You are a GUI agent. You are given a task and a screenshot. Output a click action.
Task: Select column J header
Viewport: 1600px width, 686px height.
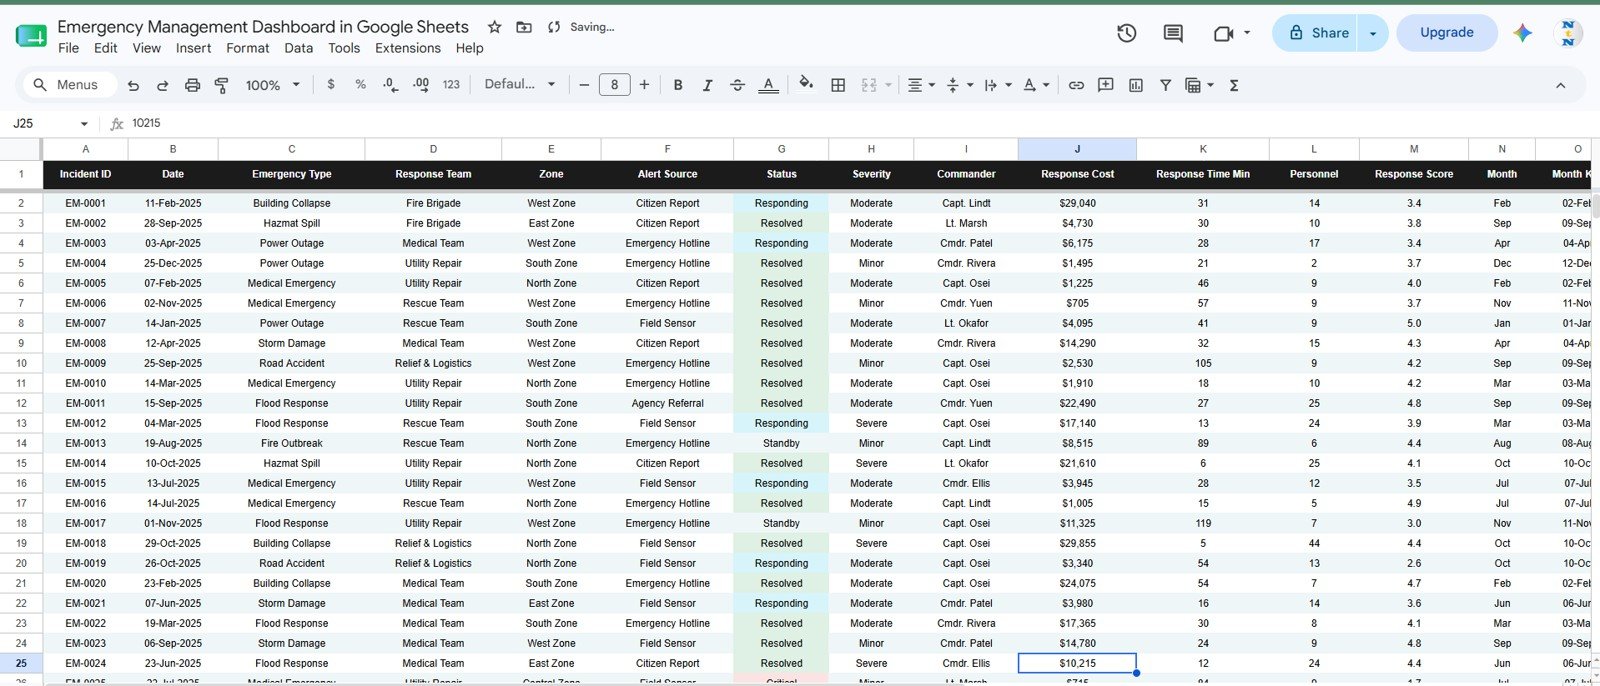tap(1077, 149)
